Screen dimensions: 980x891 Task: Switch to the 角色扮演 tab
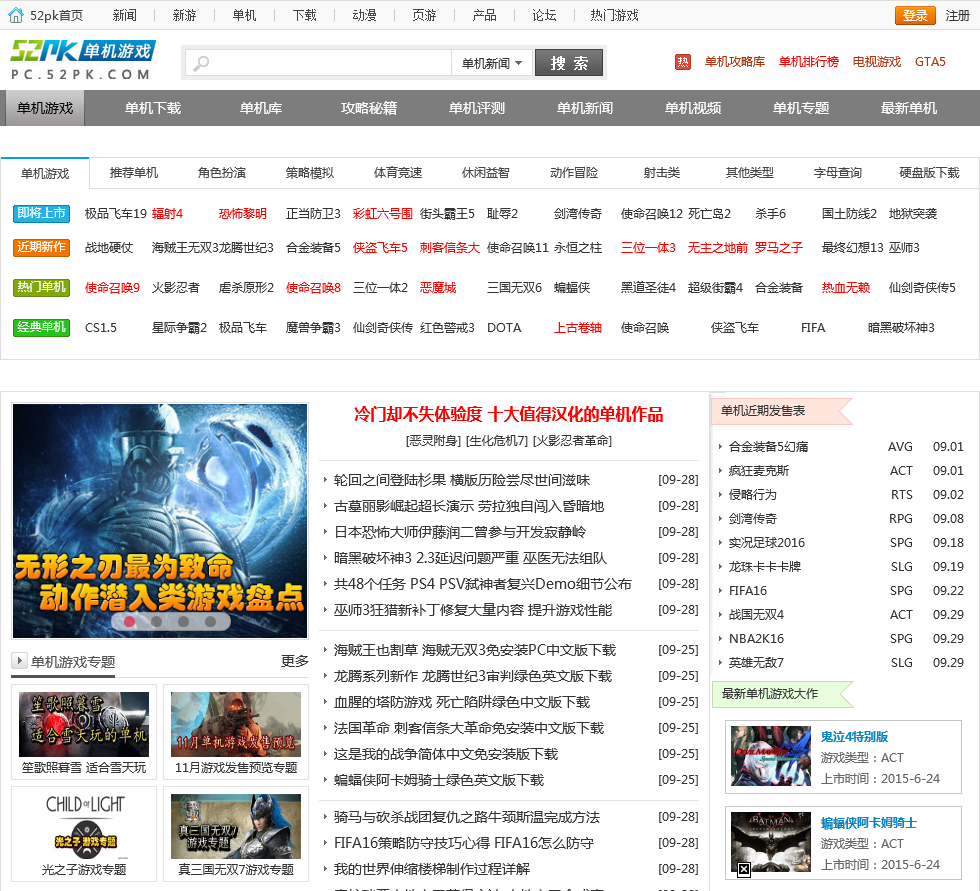pyautogui.click(x=222, y=173)
